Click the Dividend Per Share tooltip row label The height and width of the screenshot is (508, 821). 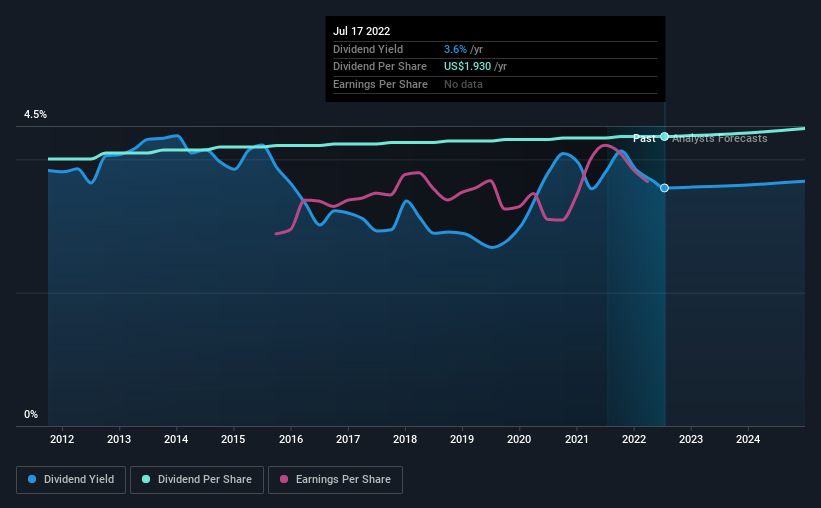click(x=380, y=67)
